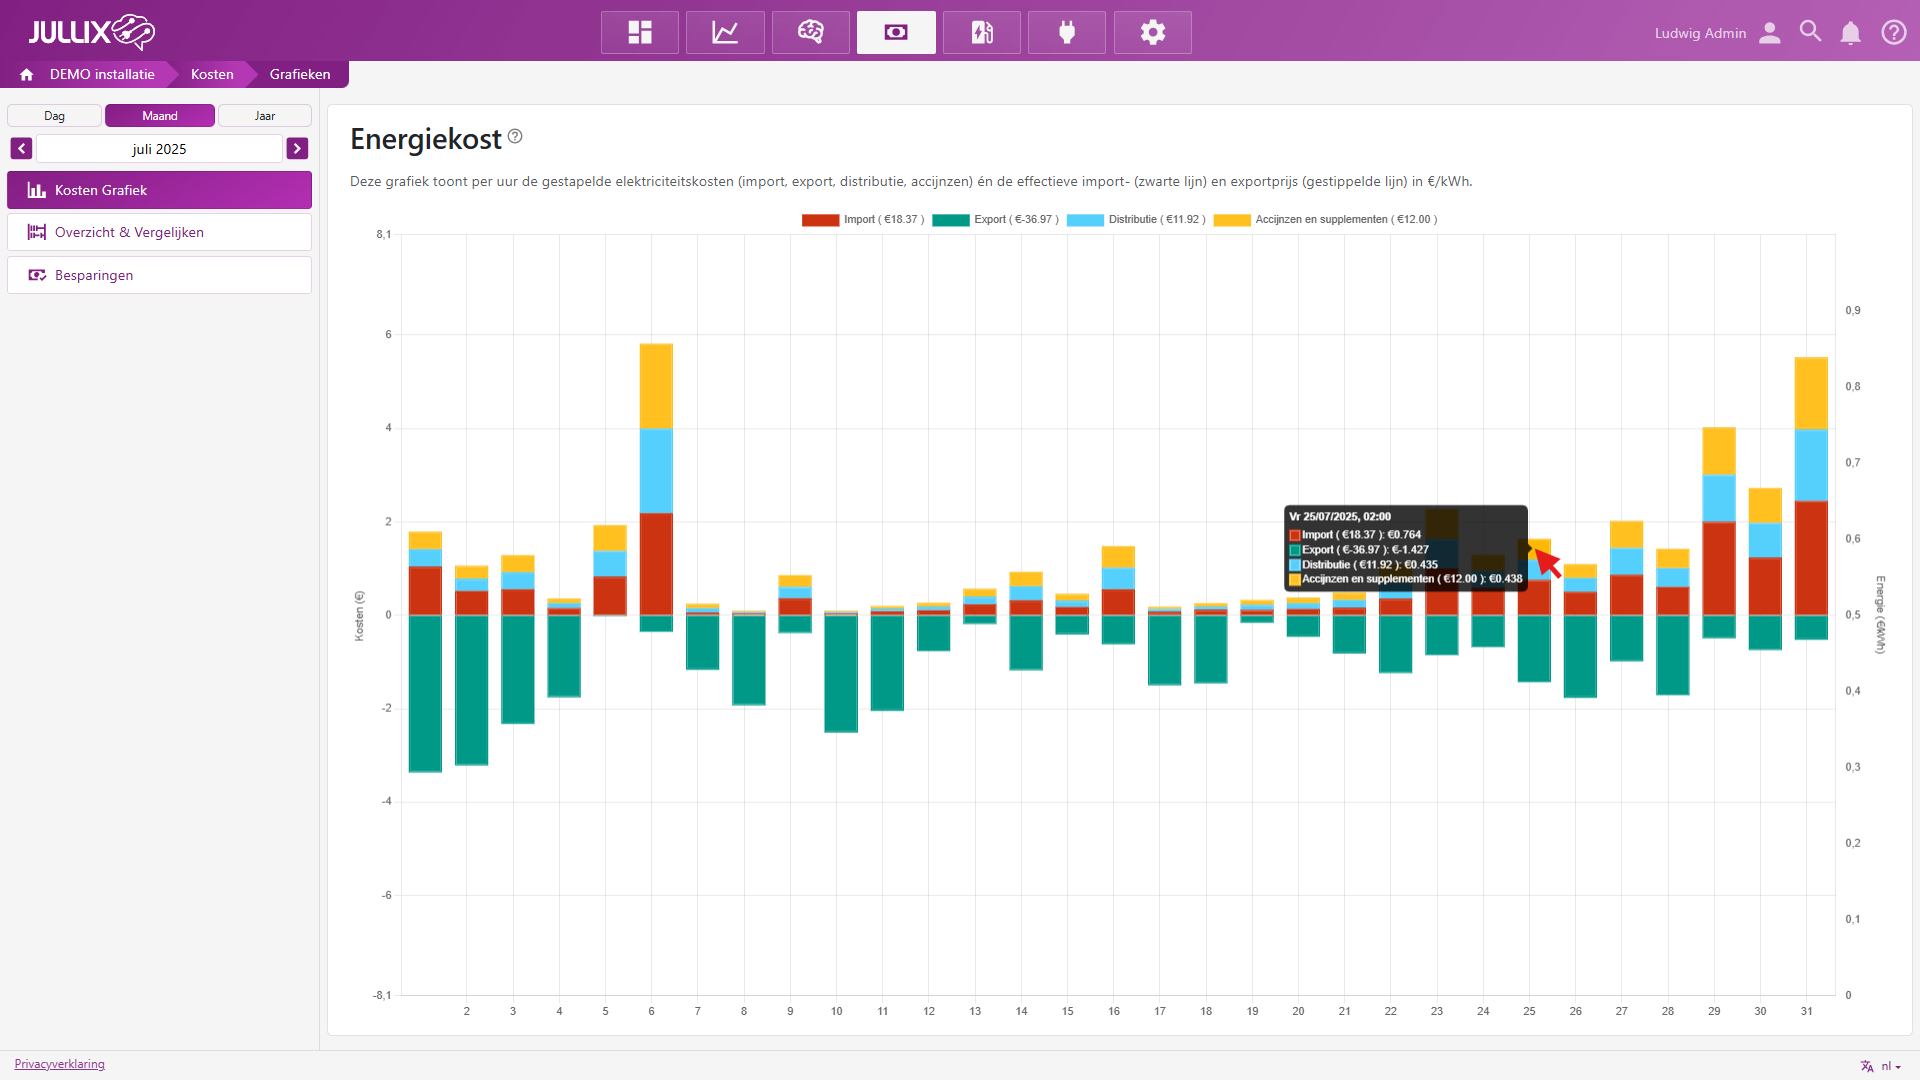Open the dashboard tiles view
The height and width of the screenshot is (1080, 1920).
pyautogui.click(x=640, y=33)
